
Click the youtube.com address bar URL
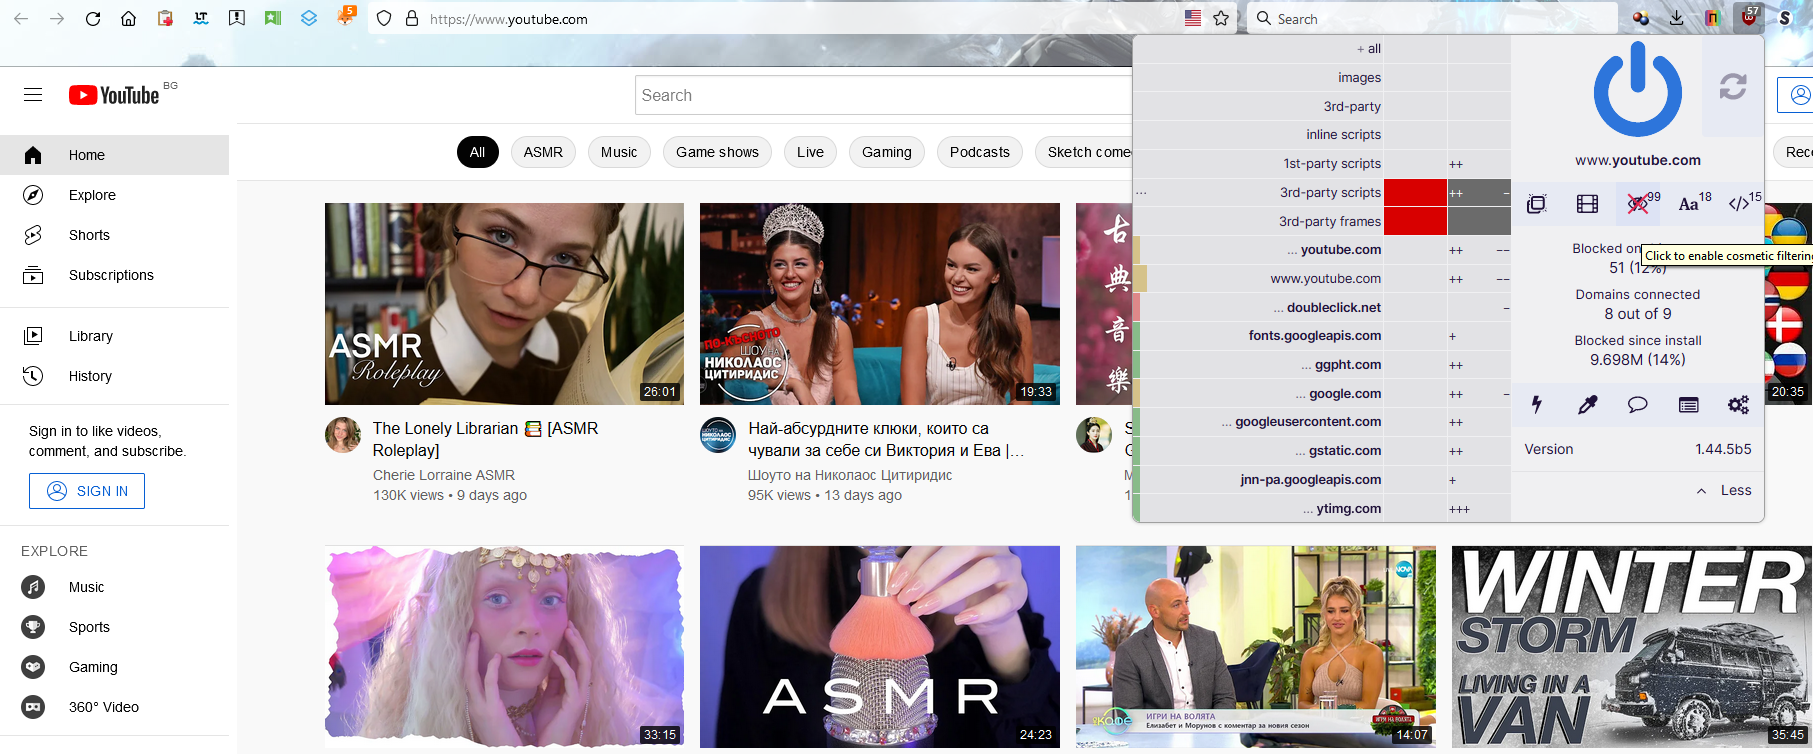pos(509,19)
